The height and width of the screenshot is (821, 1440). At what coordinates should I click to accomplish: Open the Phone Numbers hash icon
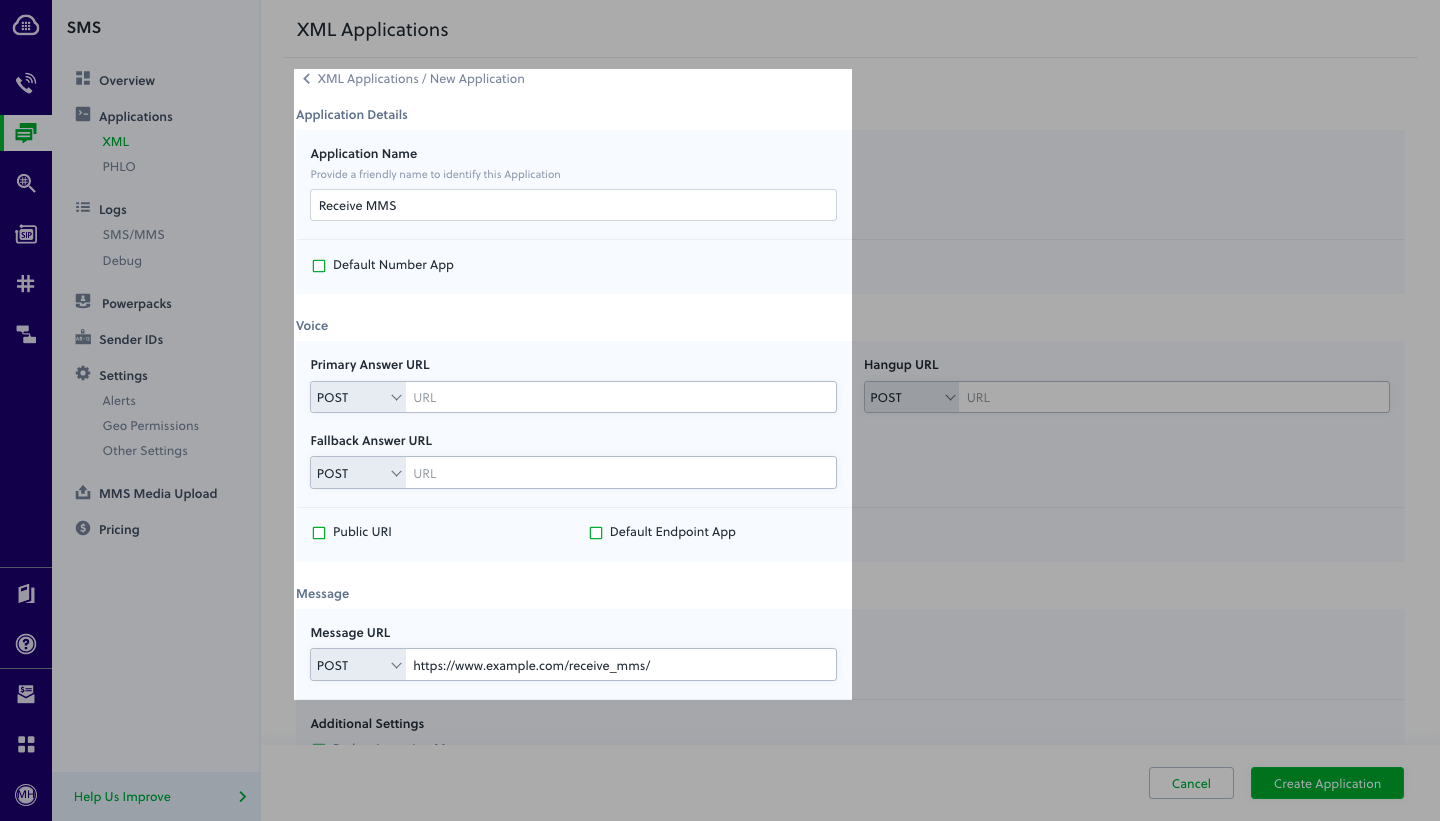25,283
